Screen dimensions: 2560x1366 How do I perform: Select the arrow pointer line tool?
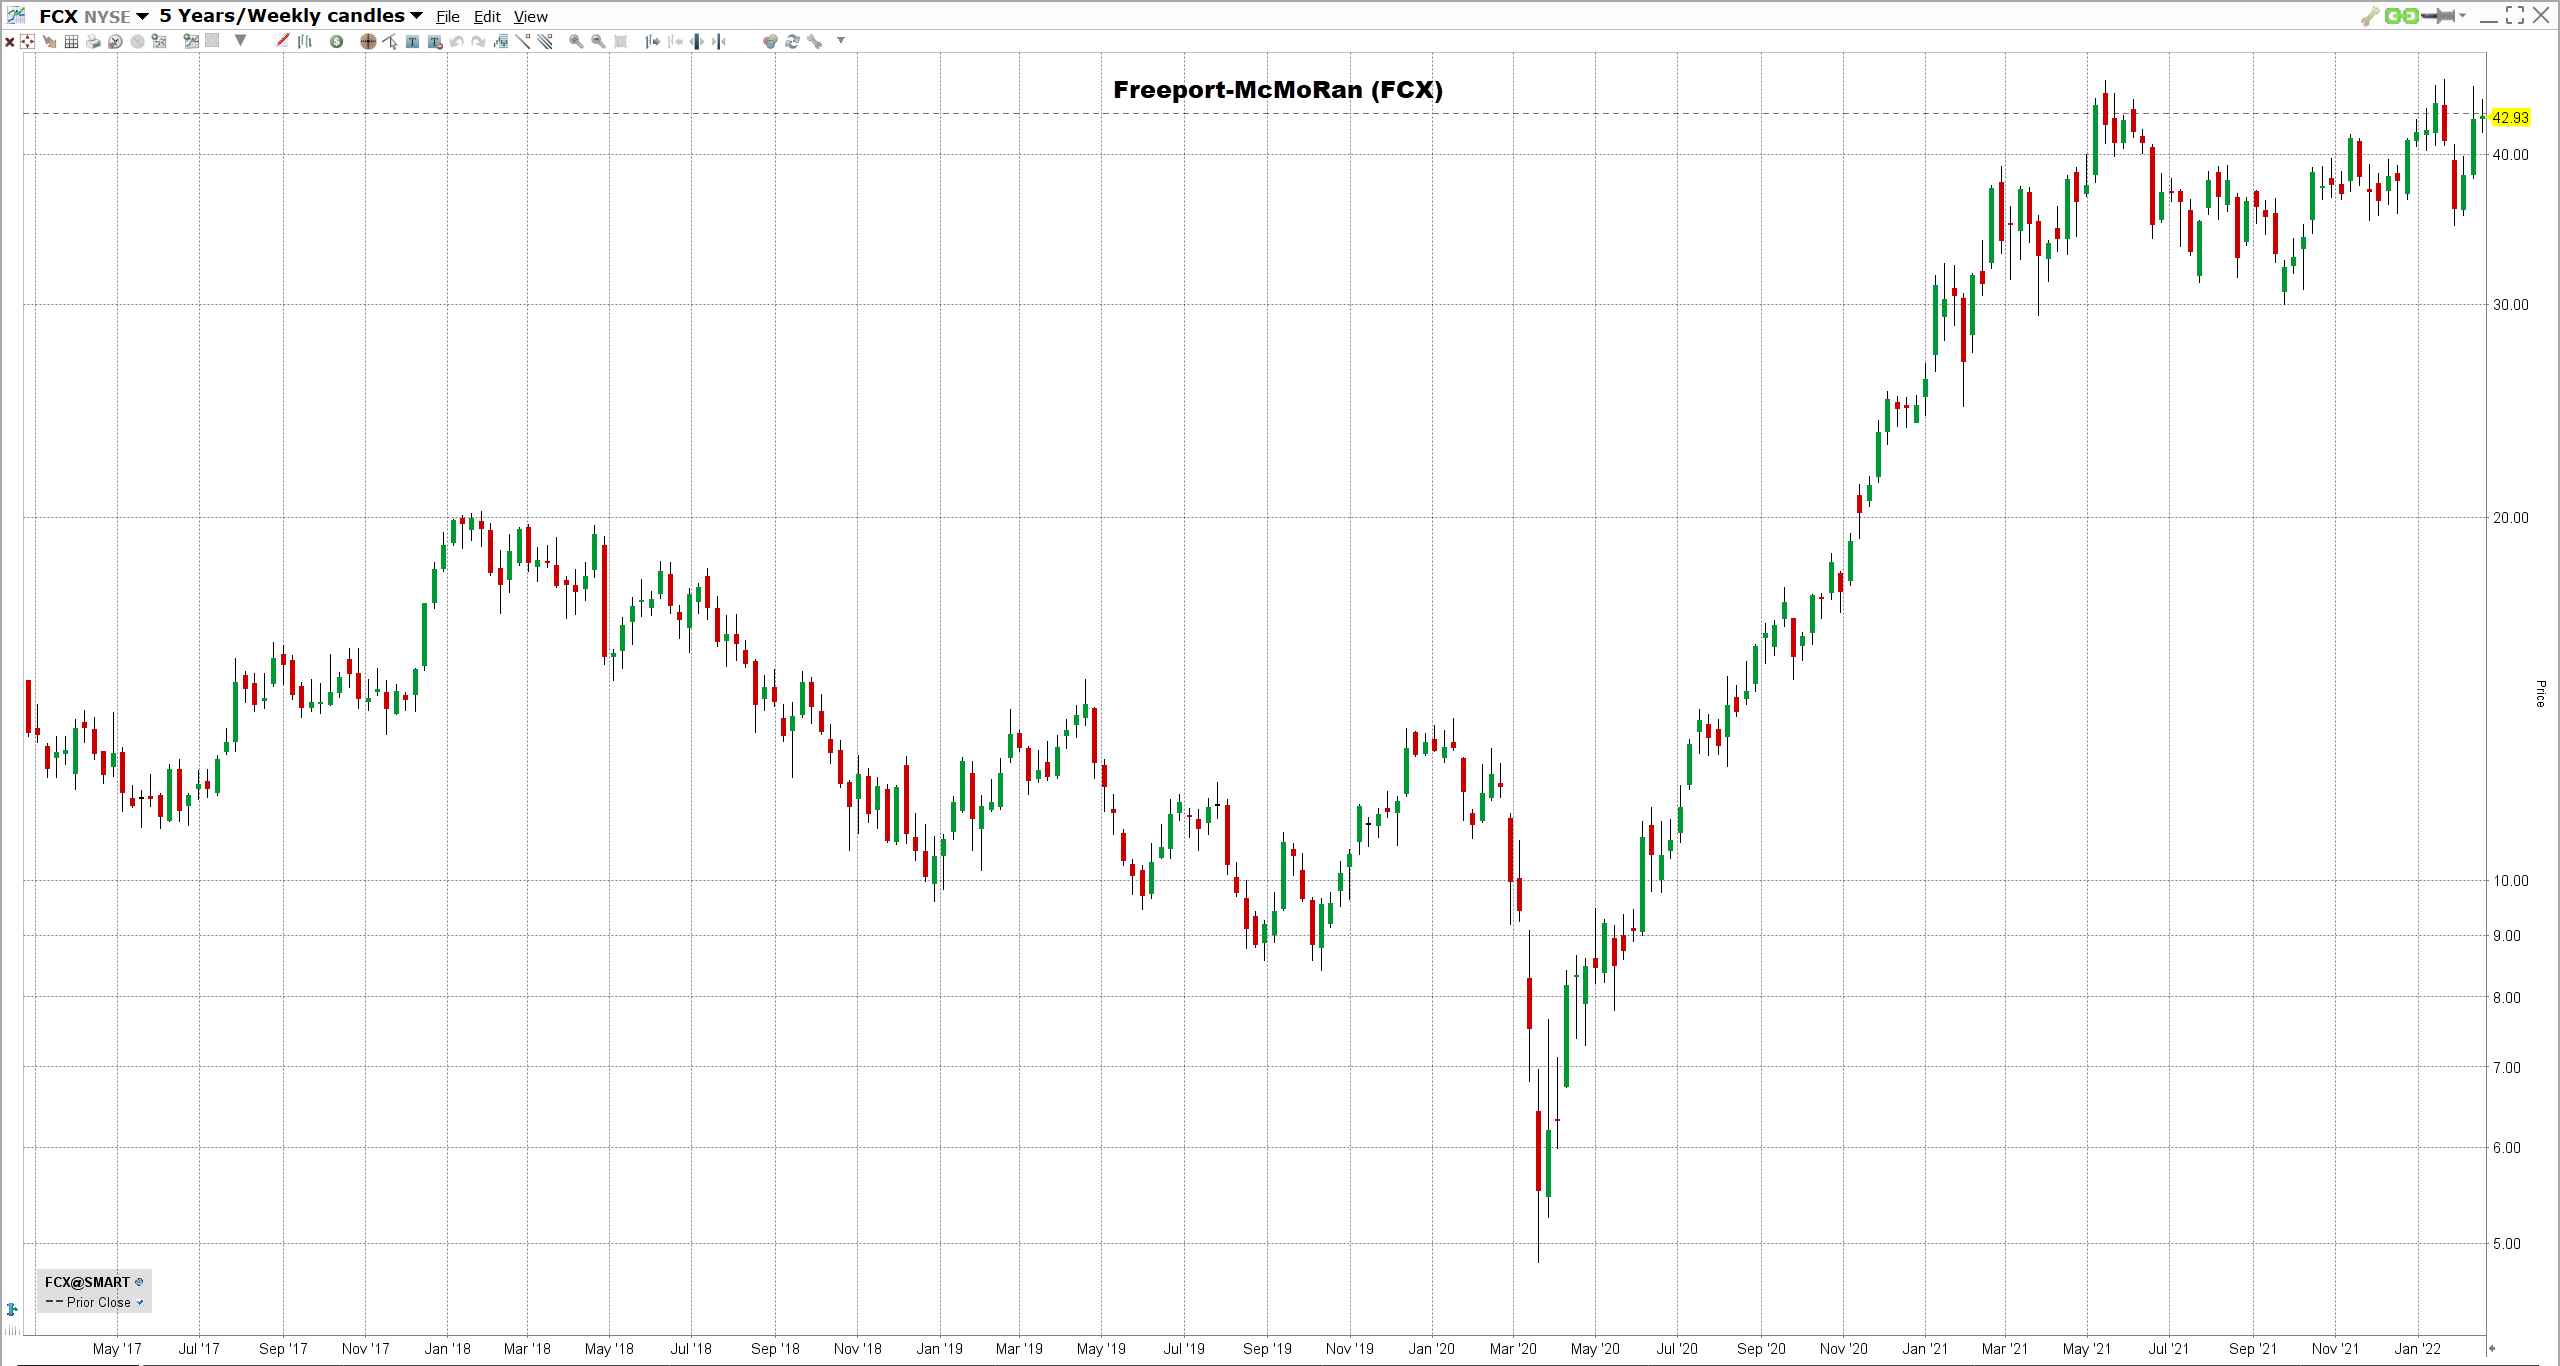coord(390,41)
